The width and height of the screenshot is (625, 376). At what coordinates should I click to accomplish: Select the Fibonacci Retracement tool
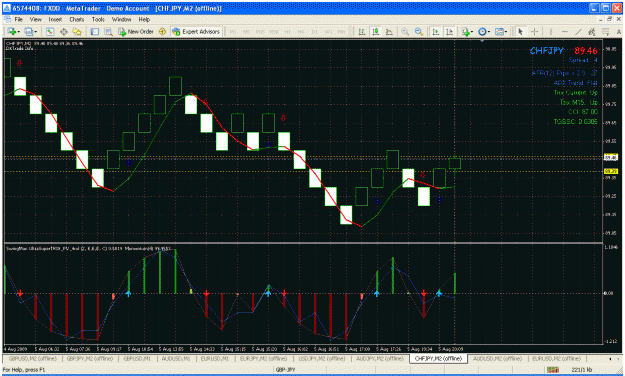(605, 31)
